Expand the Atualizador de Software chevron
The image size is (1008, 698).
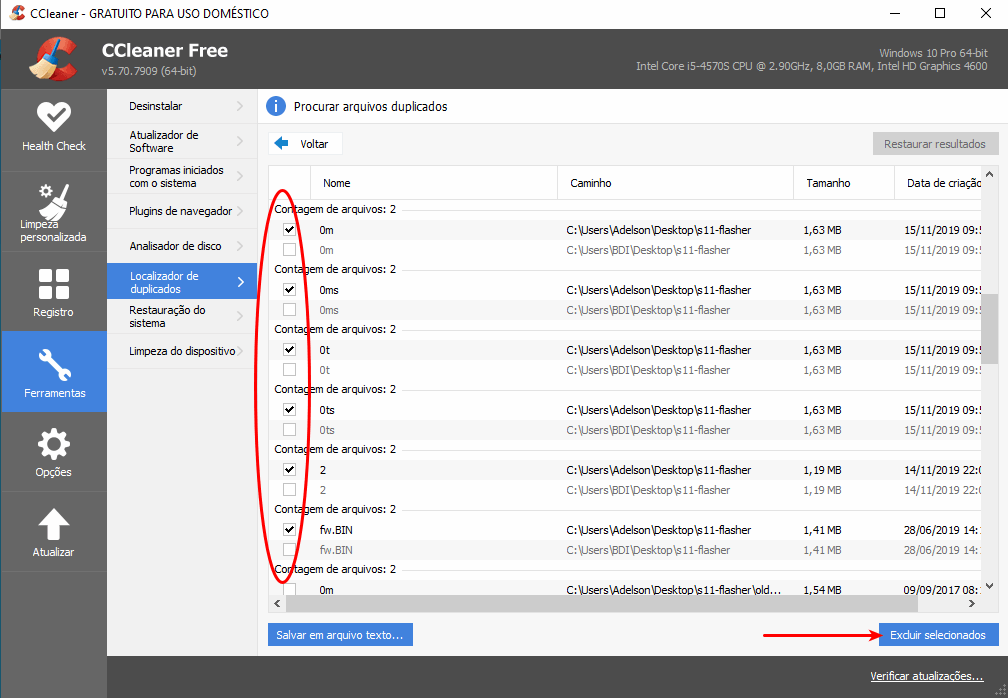click(x=240, y=141)
